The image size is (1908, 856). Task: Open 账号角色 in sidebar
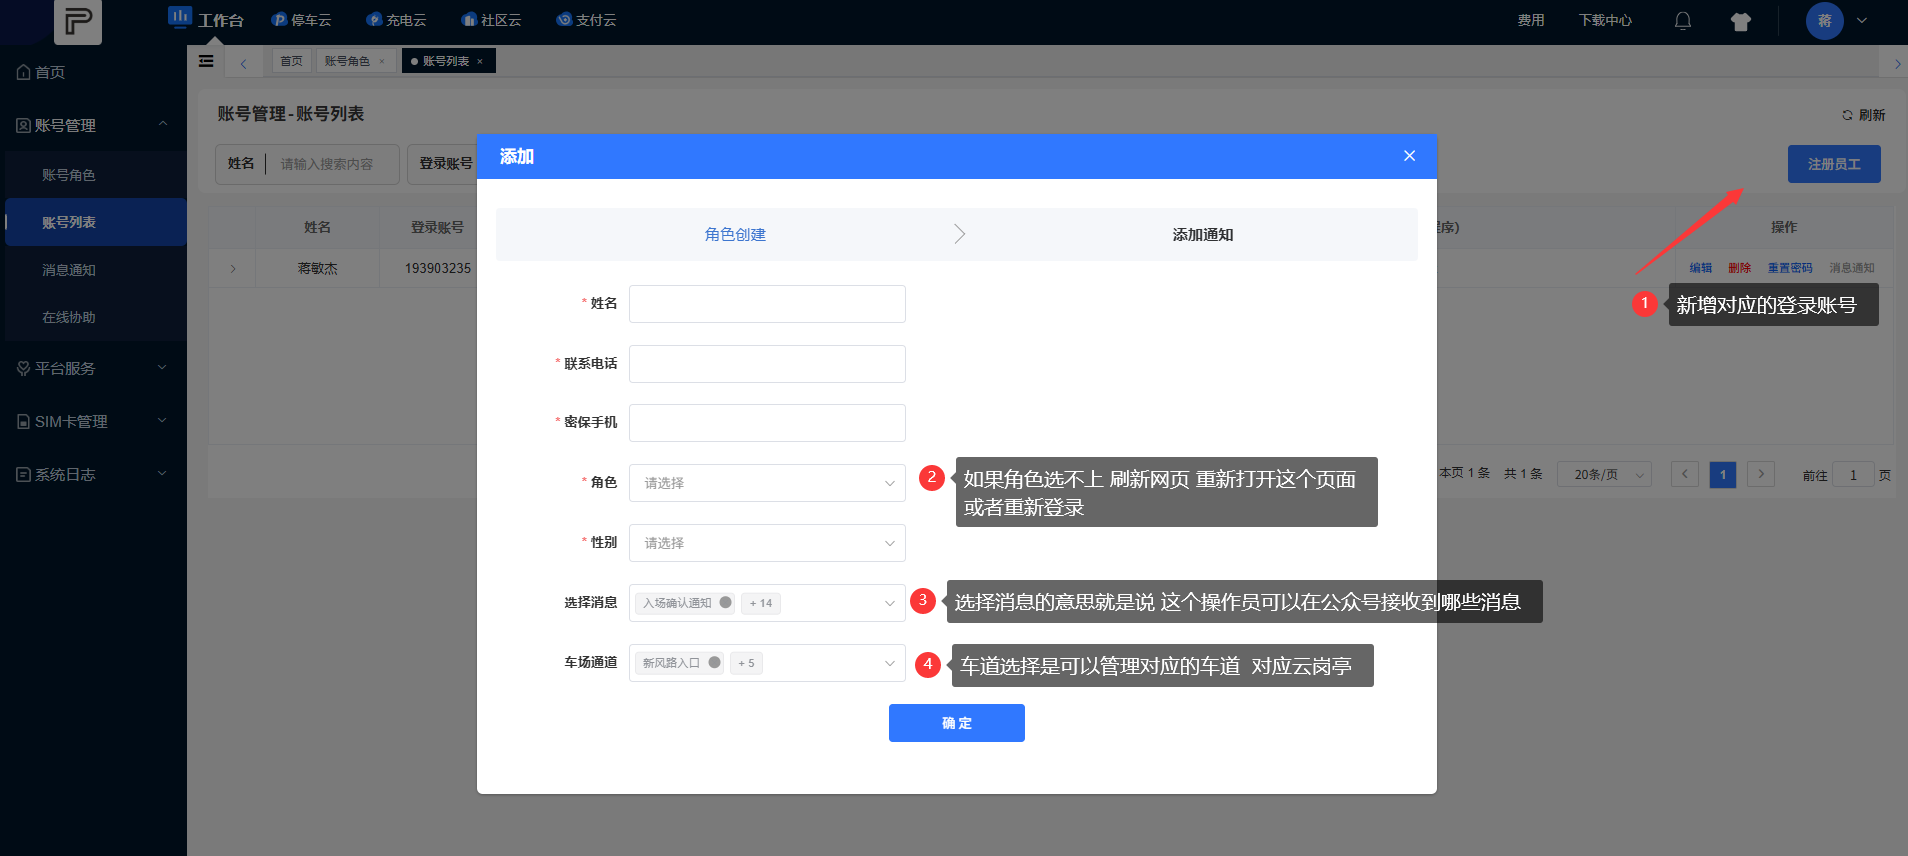[68, 175]
